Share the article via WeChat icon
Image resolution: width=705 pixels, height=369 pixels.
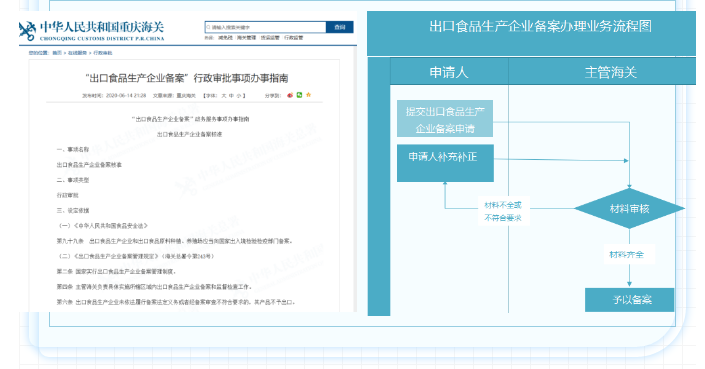[x=299, y=95]
